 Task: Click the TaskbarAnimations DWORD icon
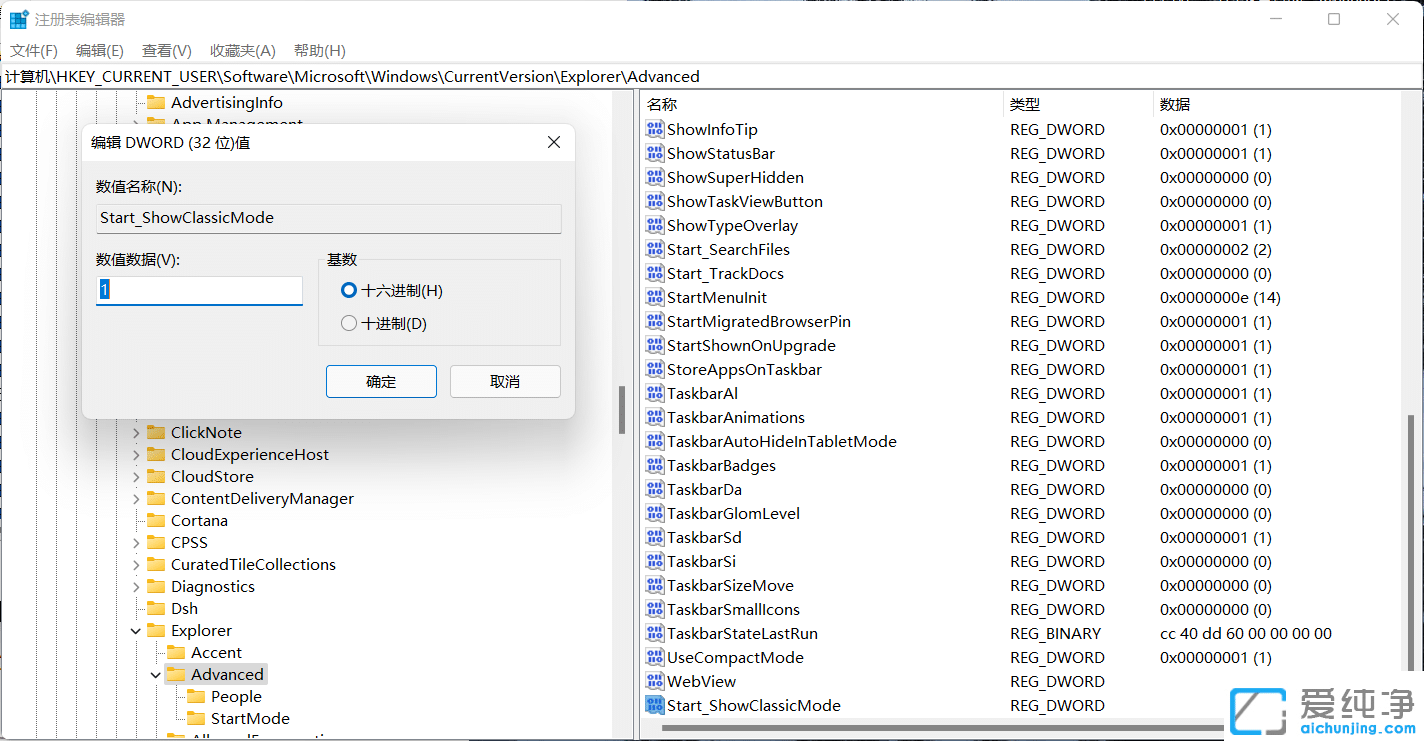(x=654, y=417)
